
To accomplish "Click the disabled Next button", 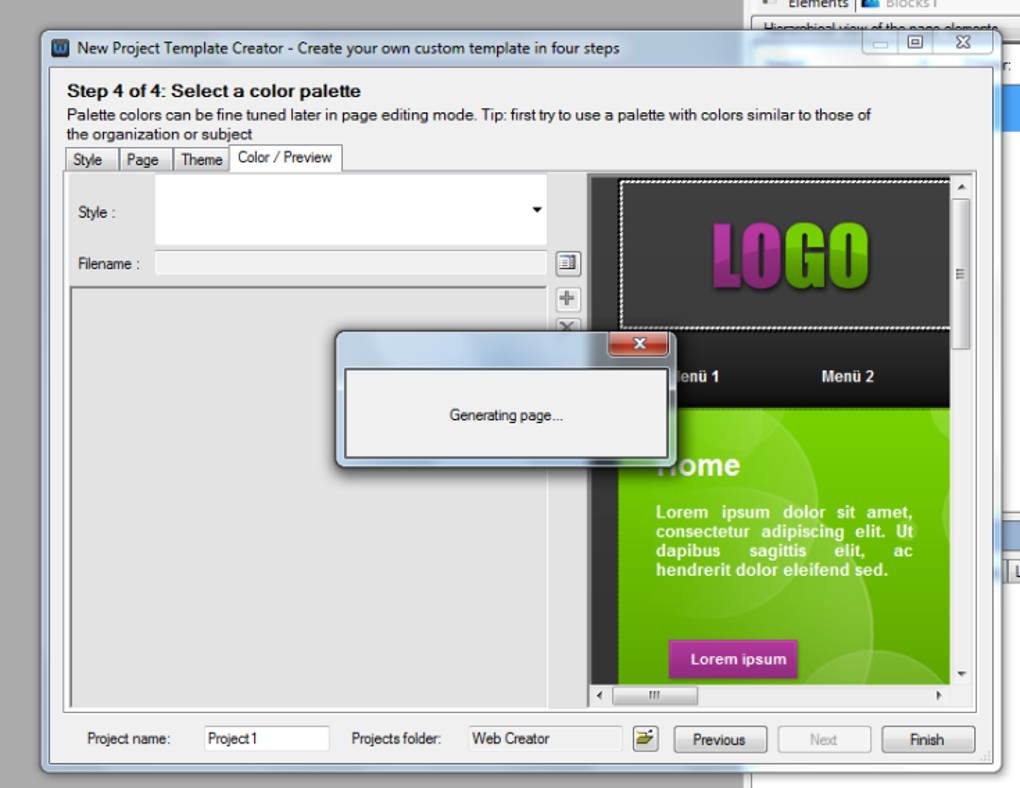I will 824,739.
